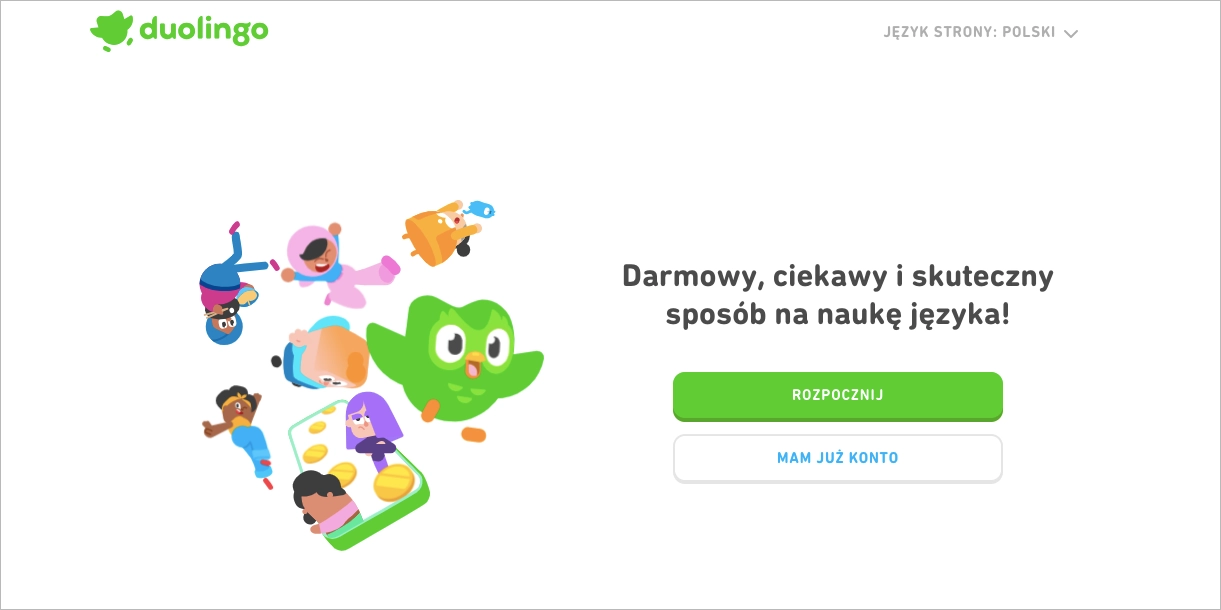Click the Duolingo owl logo icon
The height and width of the screenshot is (610, 1221).
click(111, 31)
